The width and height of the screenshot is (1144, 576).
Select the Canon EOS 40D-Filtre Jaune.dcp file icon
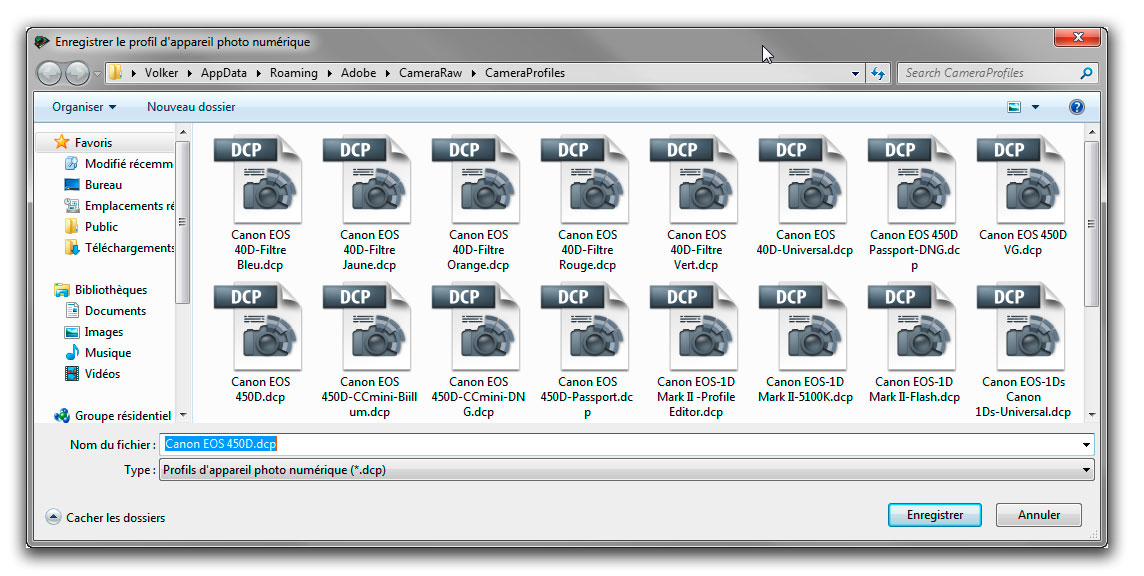(369, 180)
